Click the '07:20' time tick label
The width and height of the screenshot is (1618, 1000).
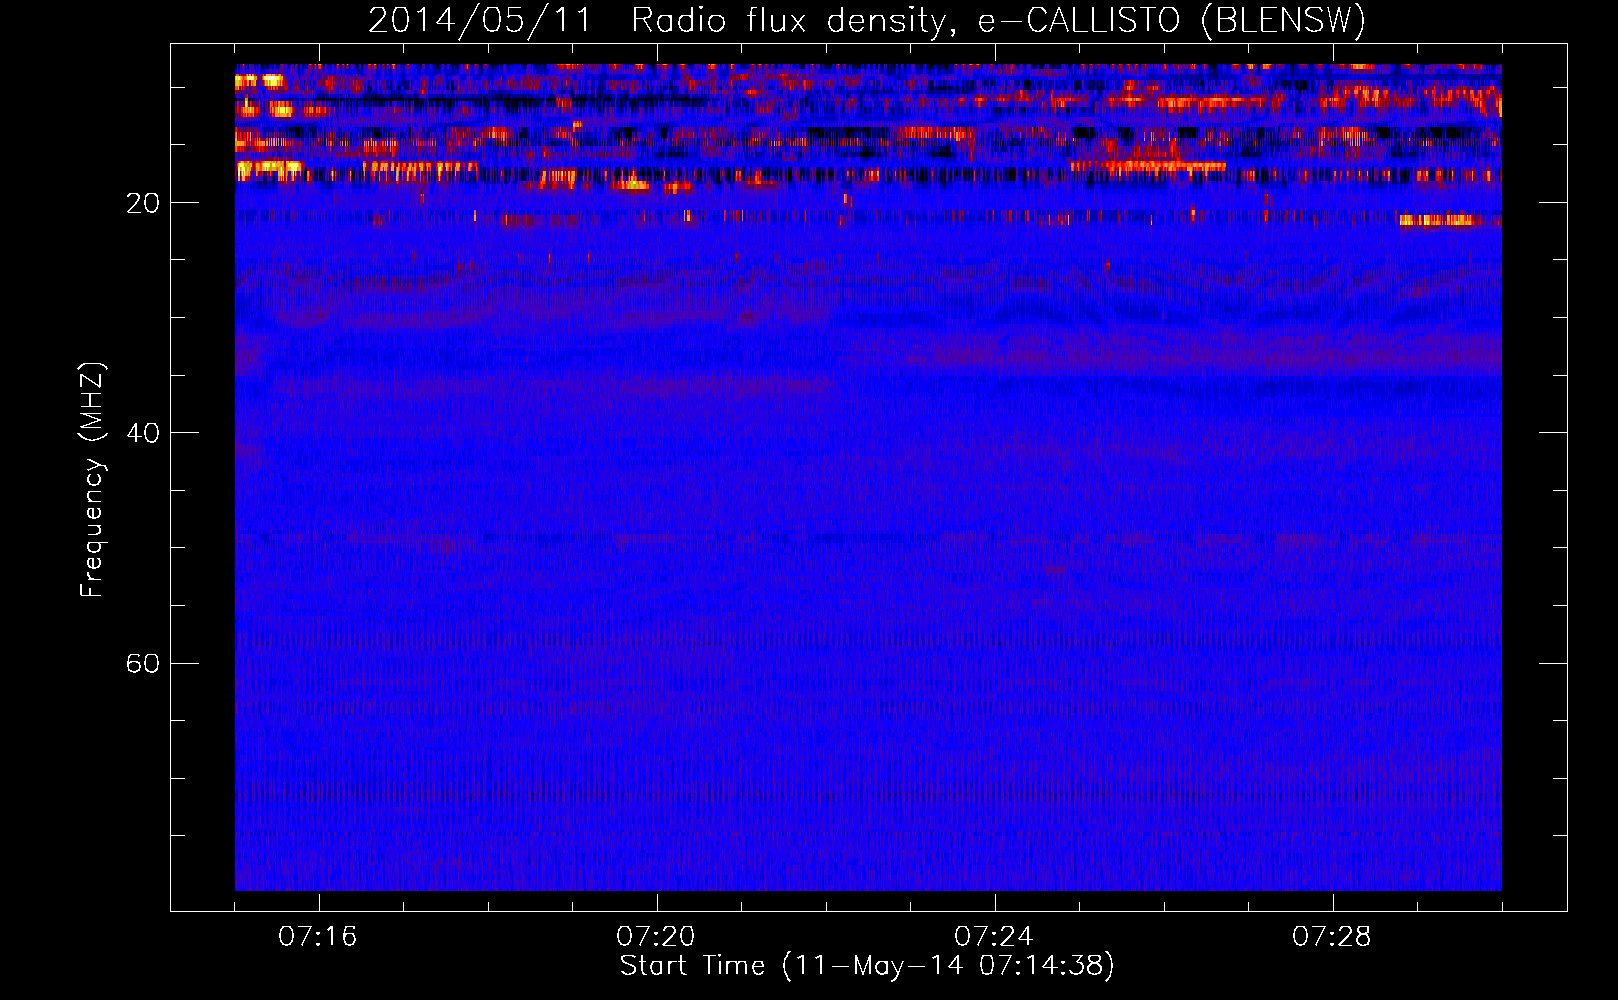point(656,936)
